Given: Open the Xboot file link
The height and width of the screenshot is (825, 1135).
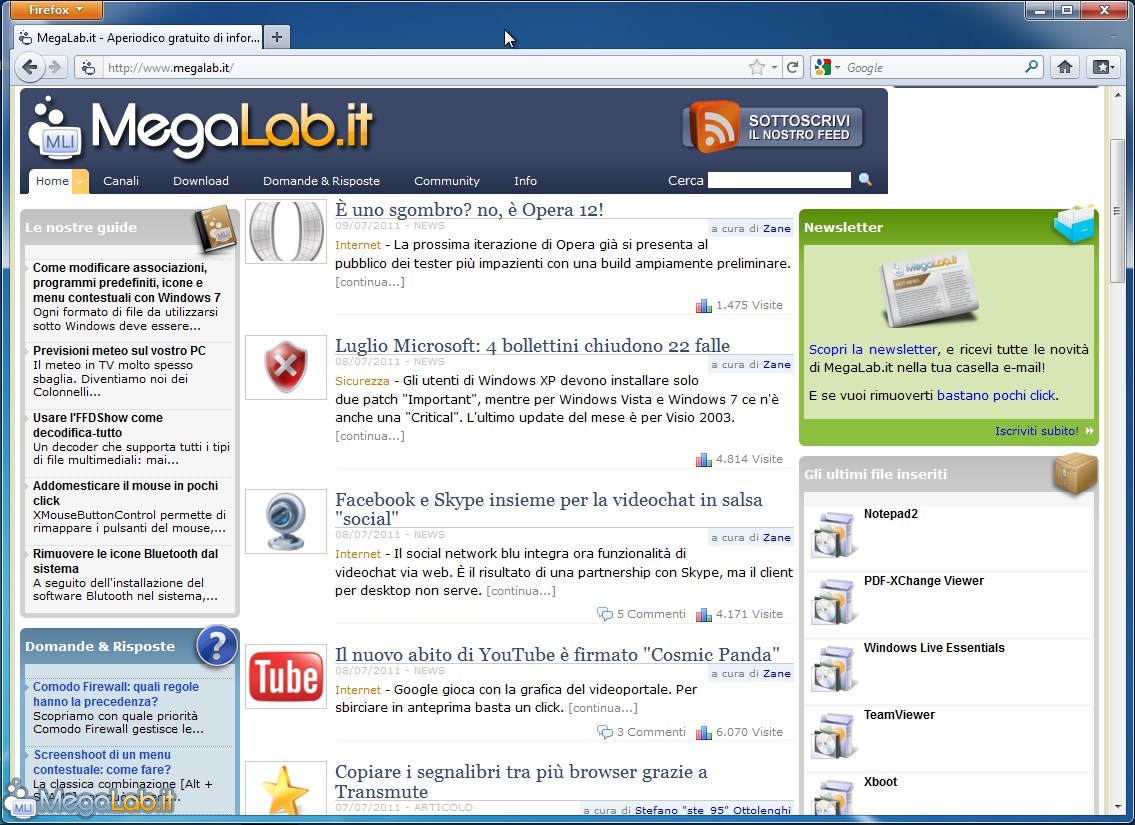Looking at the screenshot, I should click(x=880, y=782).
